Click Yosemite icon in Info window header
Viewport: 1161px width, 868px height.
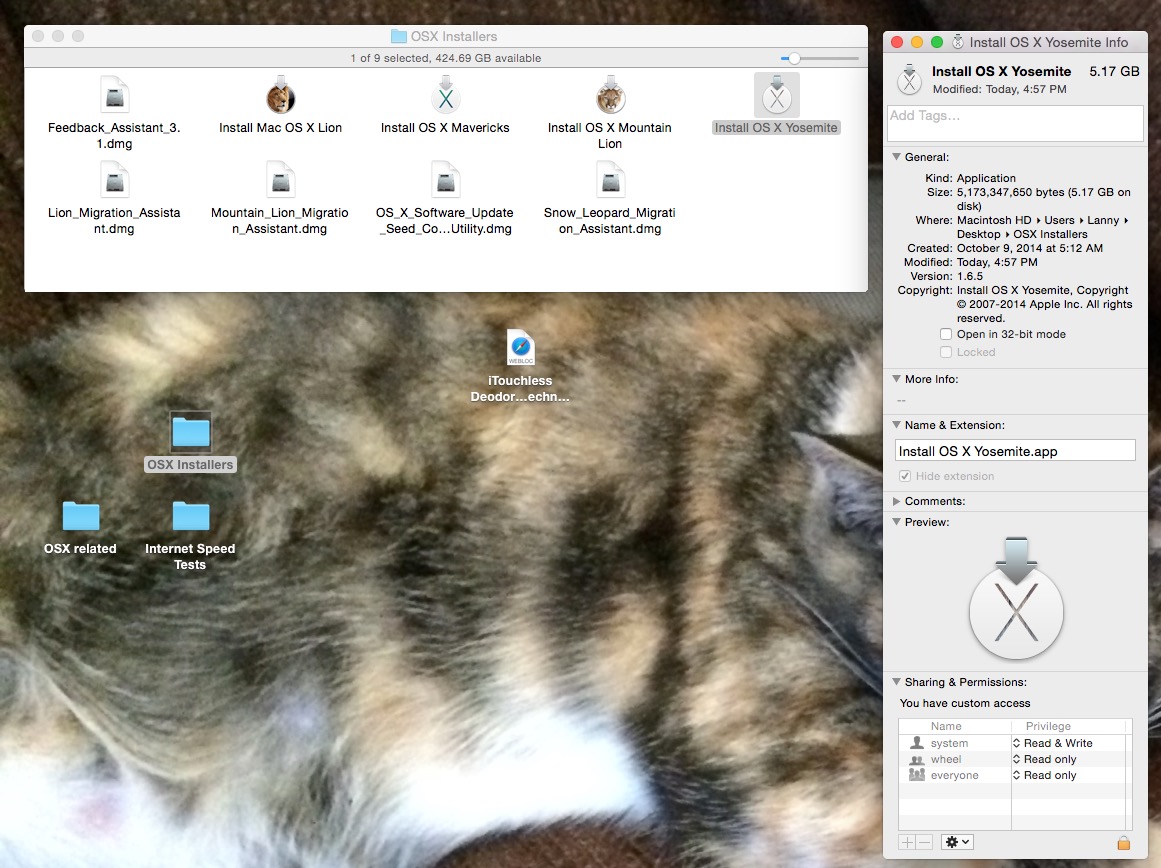(909, 79)
